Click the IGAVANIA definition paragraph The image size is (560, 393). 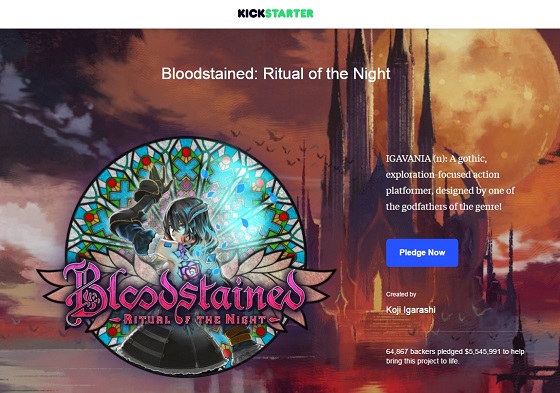point(450,183)
